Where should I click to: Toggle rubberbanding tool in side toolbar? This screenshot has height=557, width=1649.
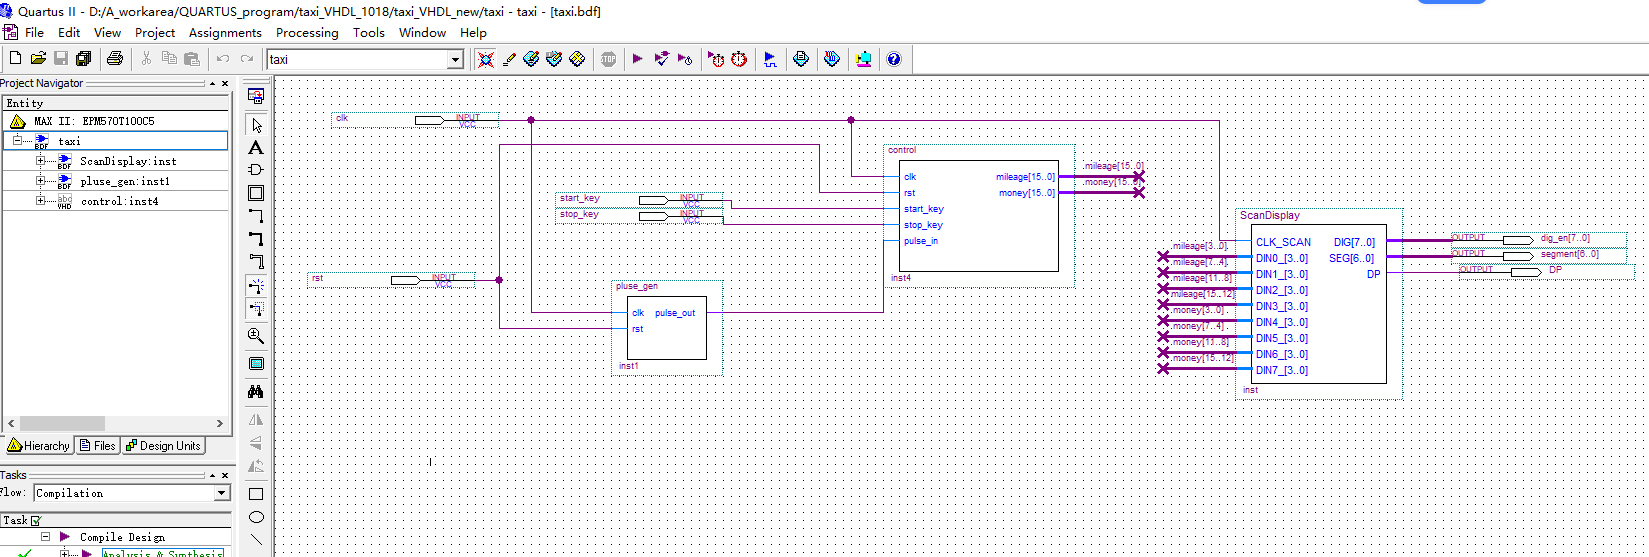[256, 286]
